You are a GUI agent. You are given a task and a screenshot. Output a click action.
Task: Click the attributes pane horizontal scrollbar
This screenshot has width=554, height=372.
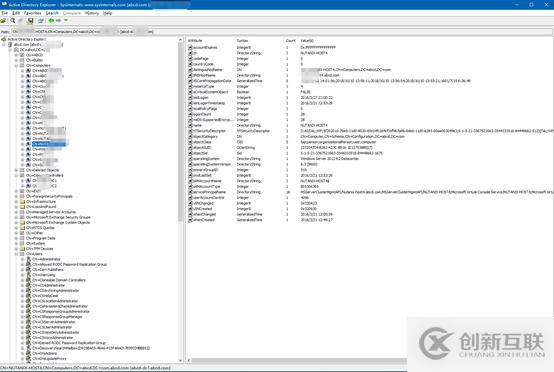coord(299,361)
